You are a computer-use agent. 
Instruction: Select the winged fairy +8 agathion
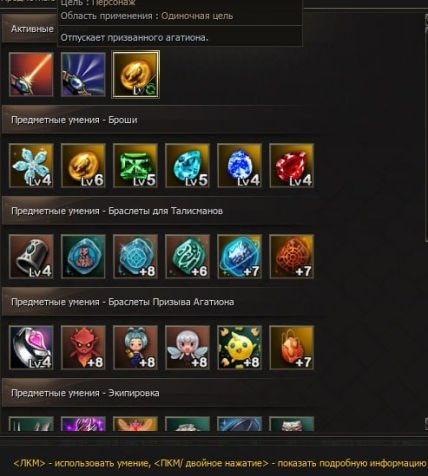[187, 347]
